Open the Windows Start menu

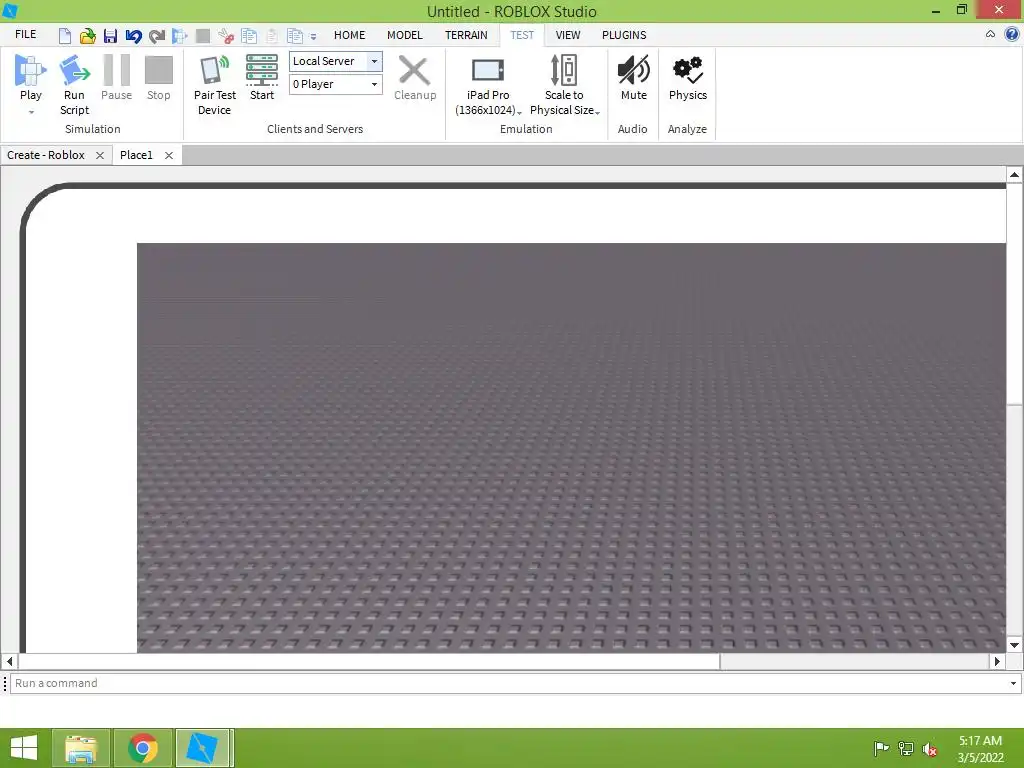(x=24, y=748)
